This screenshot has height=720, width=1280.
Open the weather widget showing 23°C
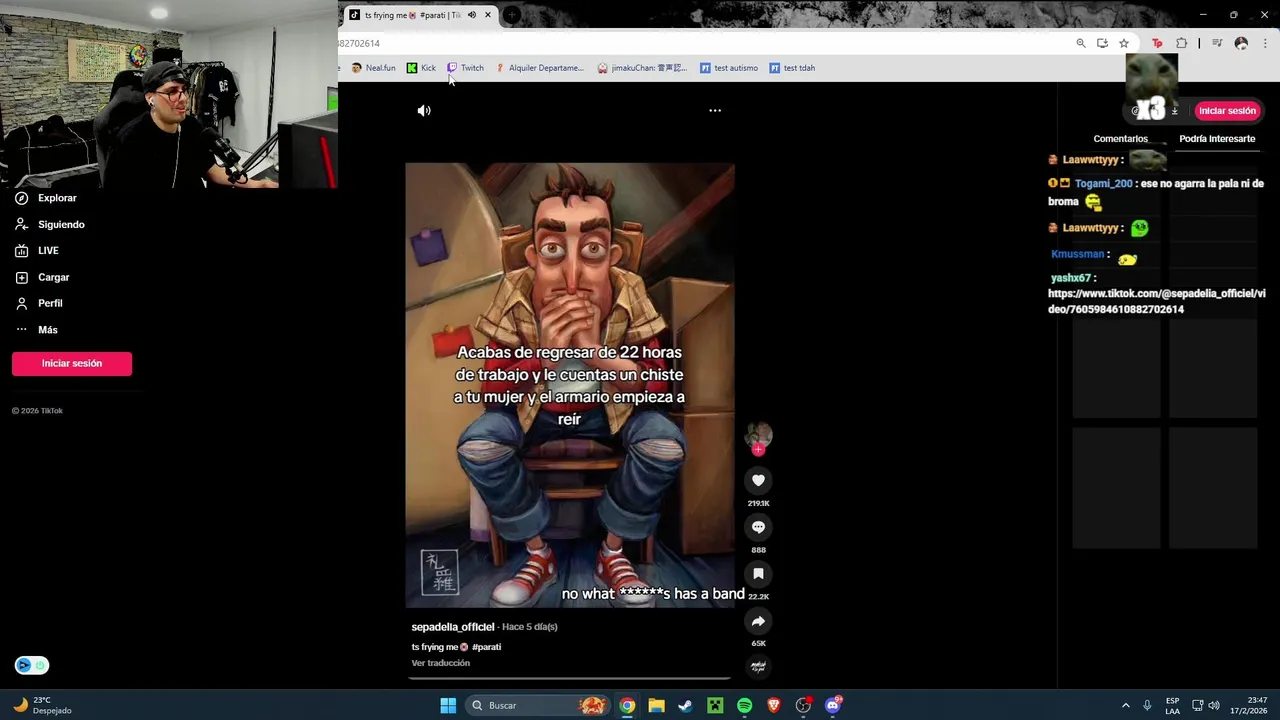pos(42,705)
